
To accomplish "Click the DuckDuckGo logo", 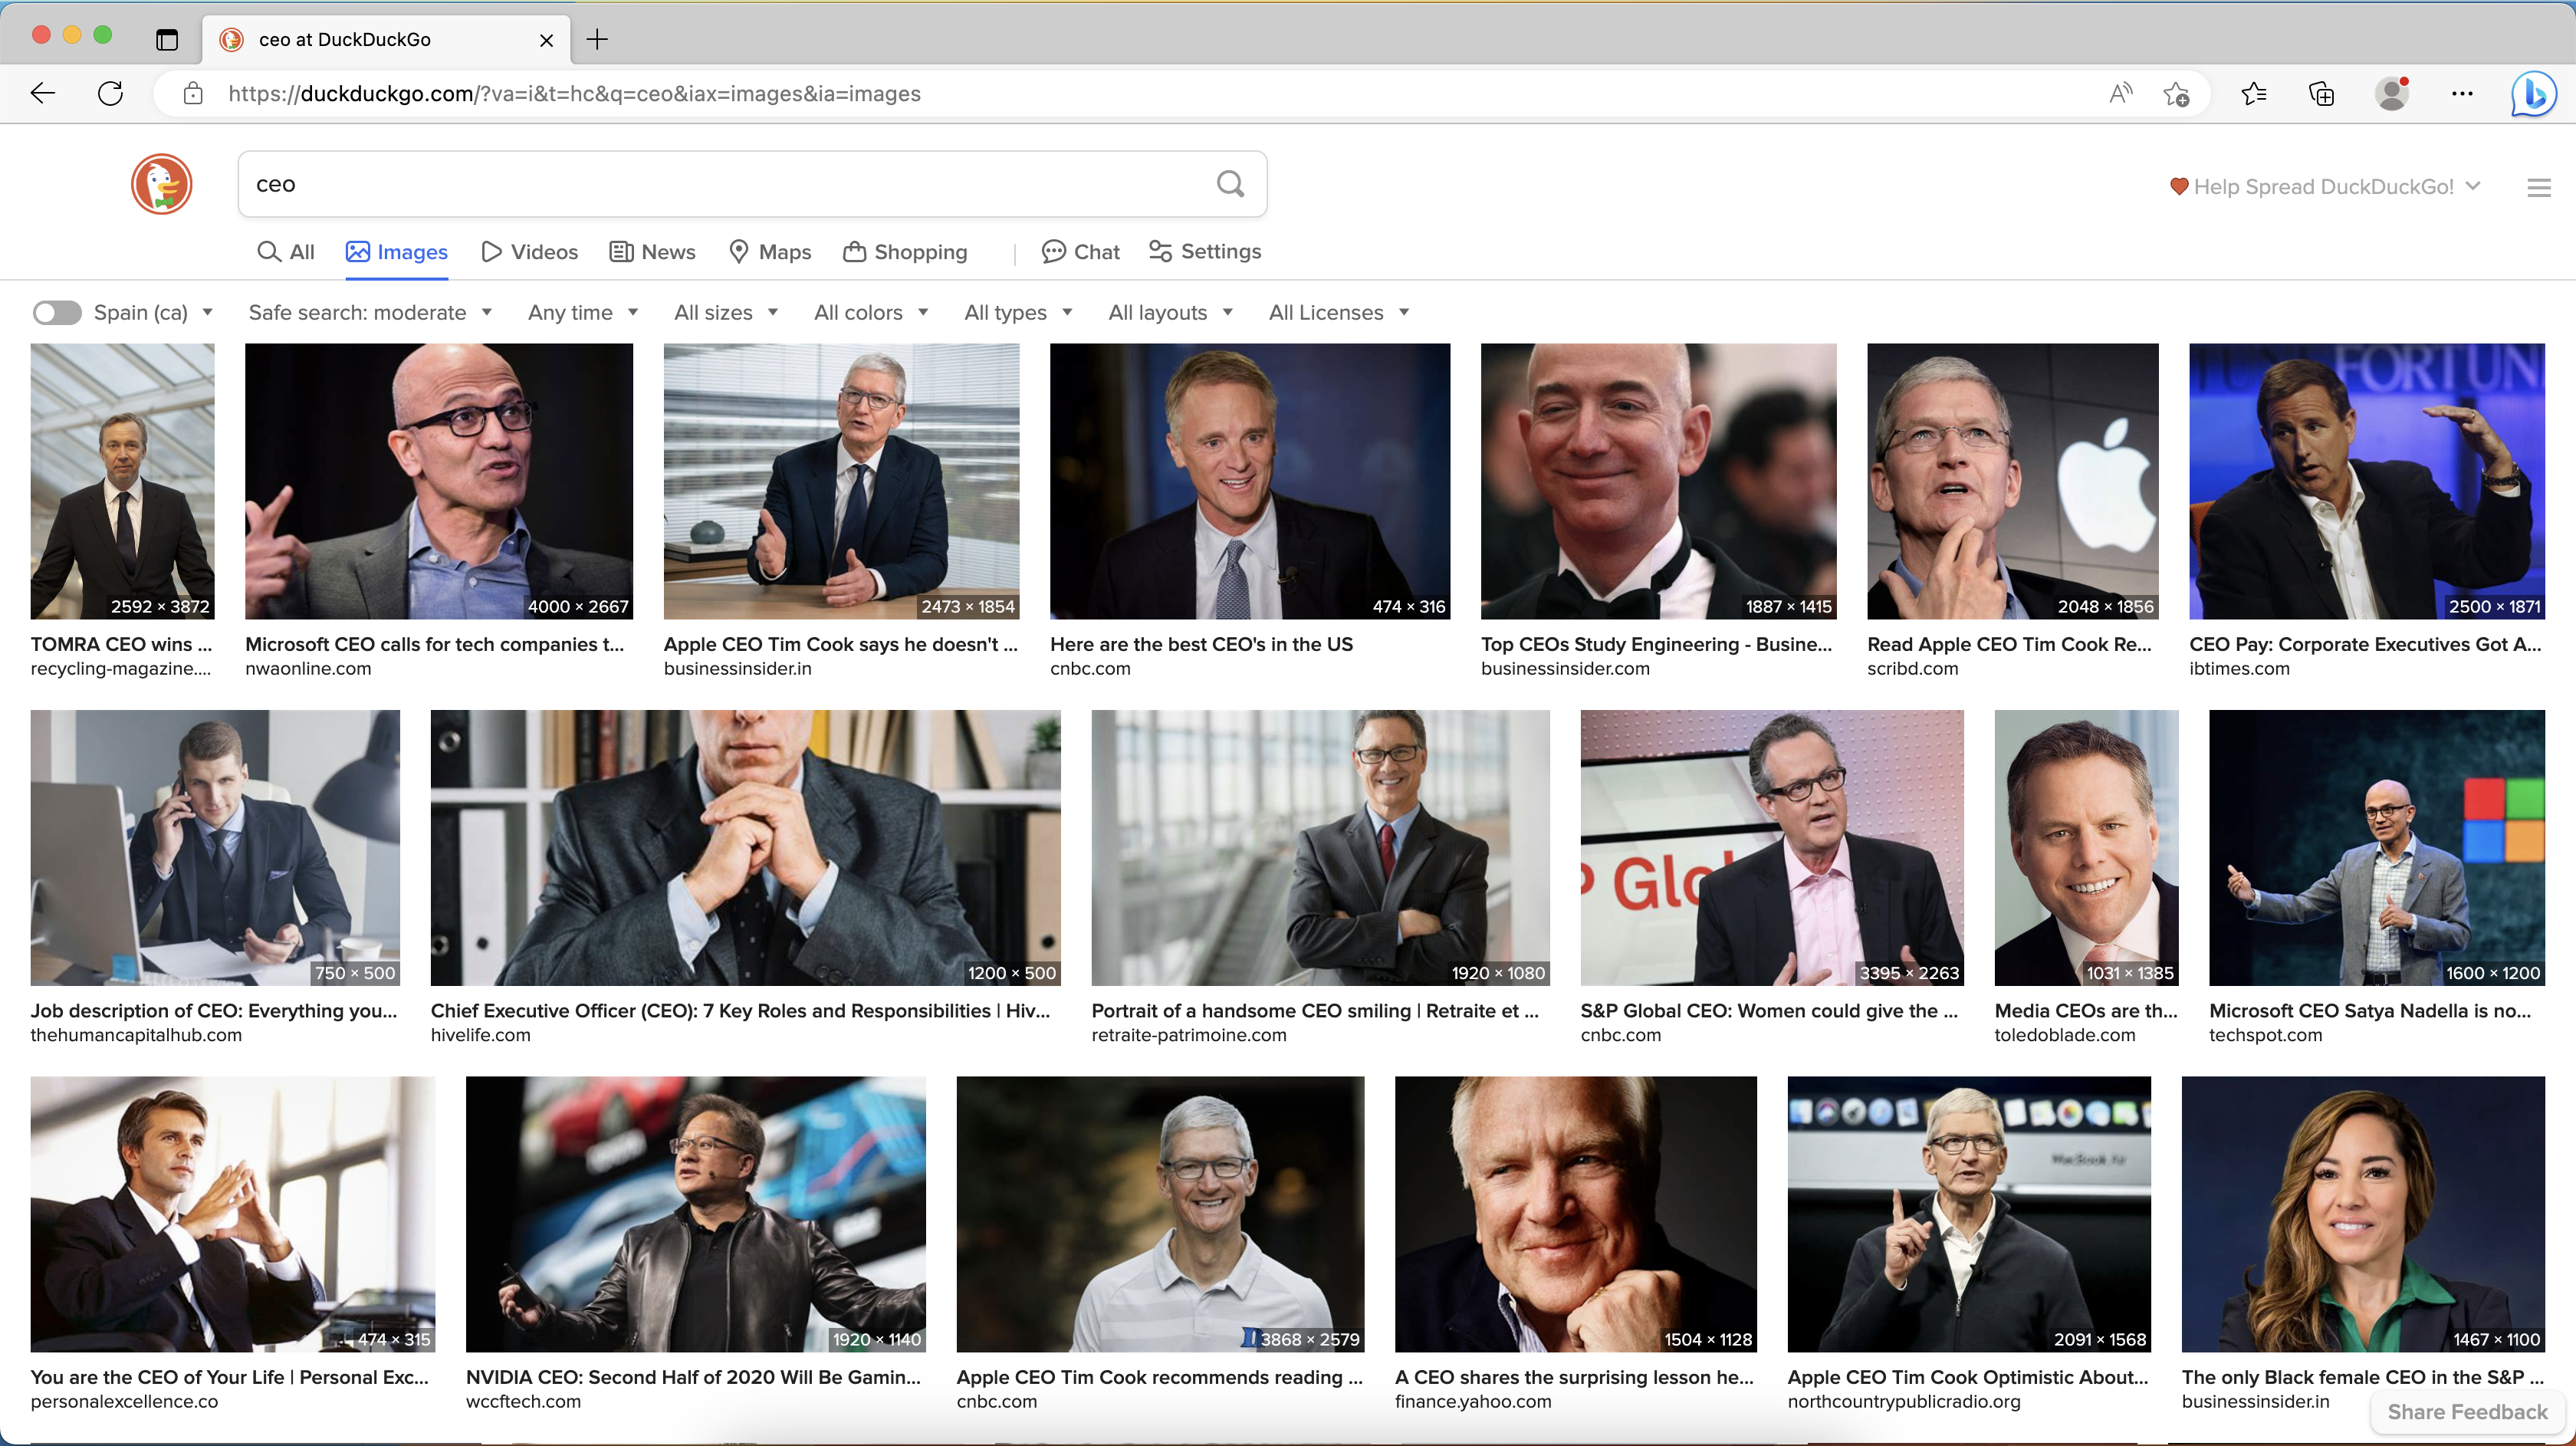I will [162, 184].
